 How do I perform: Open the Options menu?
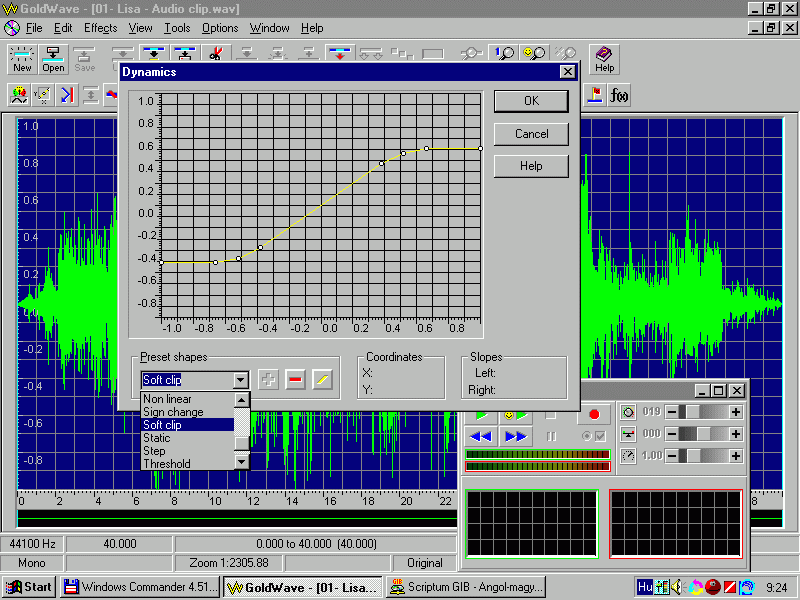(220, 28)
